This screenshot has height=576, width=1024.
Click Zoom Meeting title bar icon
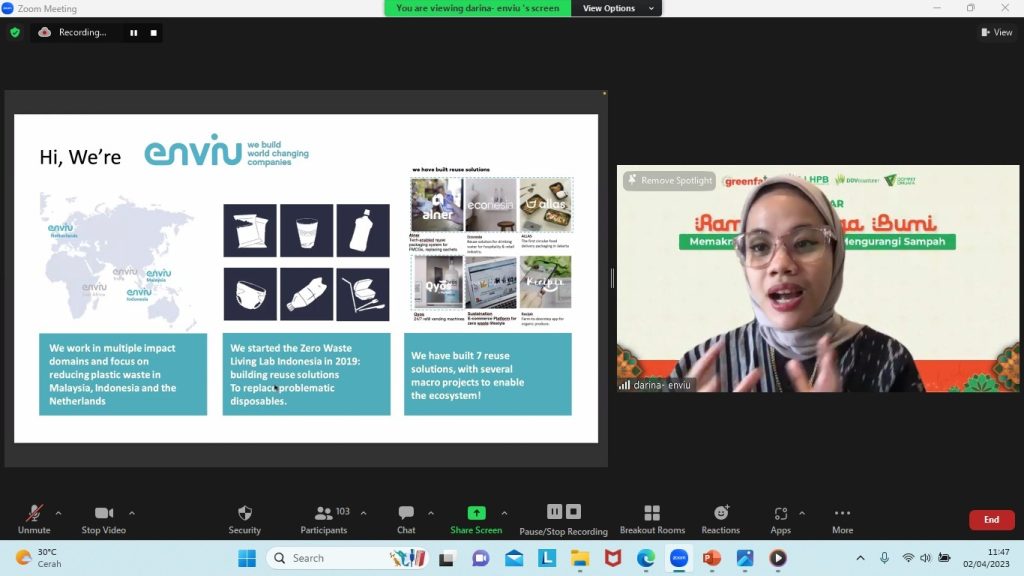tap(7, 8)
